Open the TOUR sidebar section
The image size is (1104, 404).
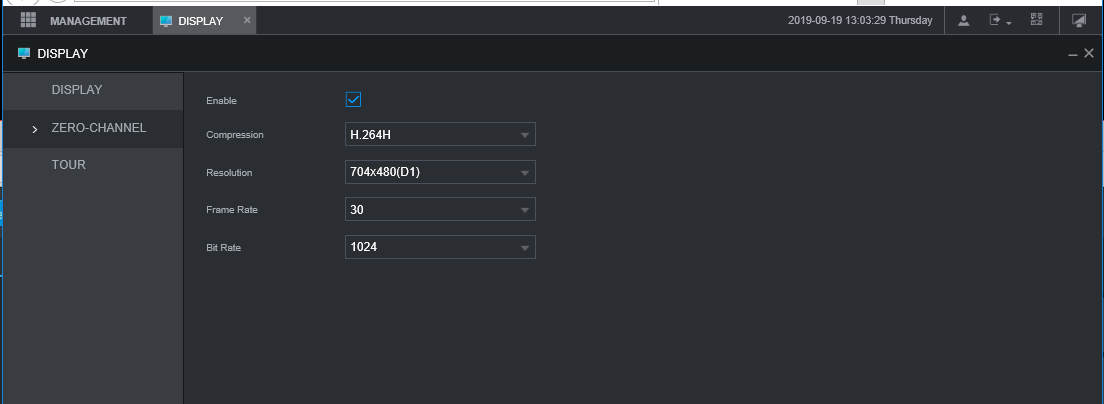[x=69, y=165]
